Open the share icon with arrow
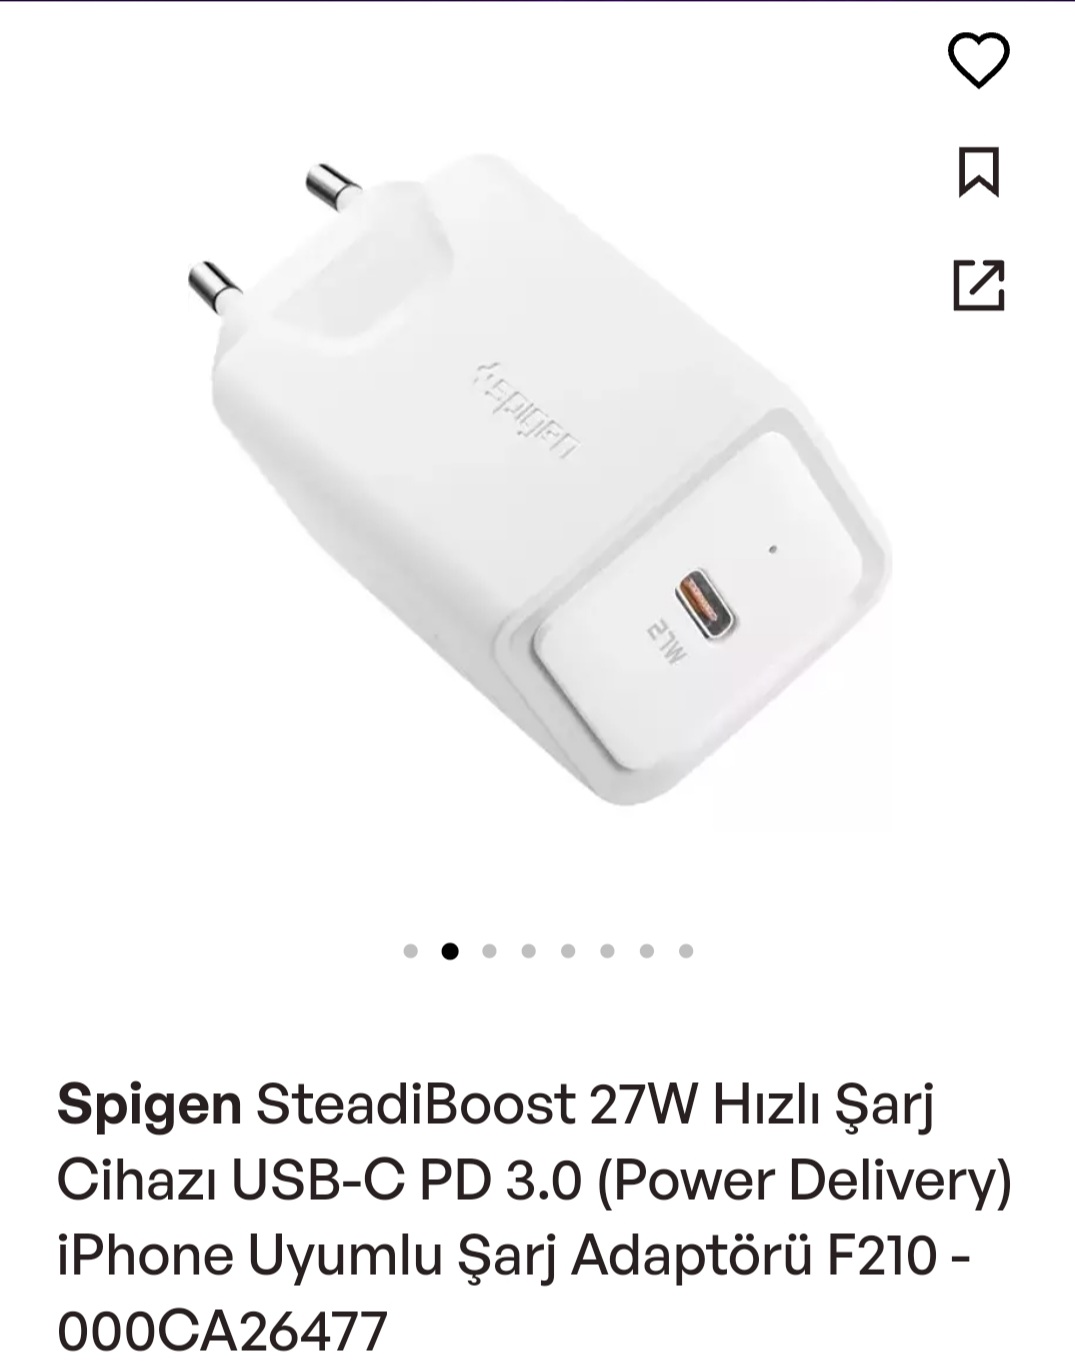 pyautogui.click(x=978, y=285)
